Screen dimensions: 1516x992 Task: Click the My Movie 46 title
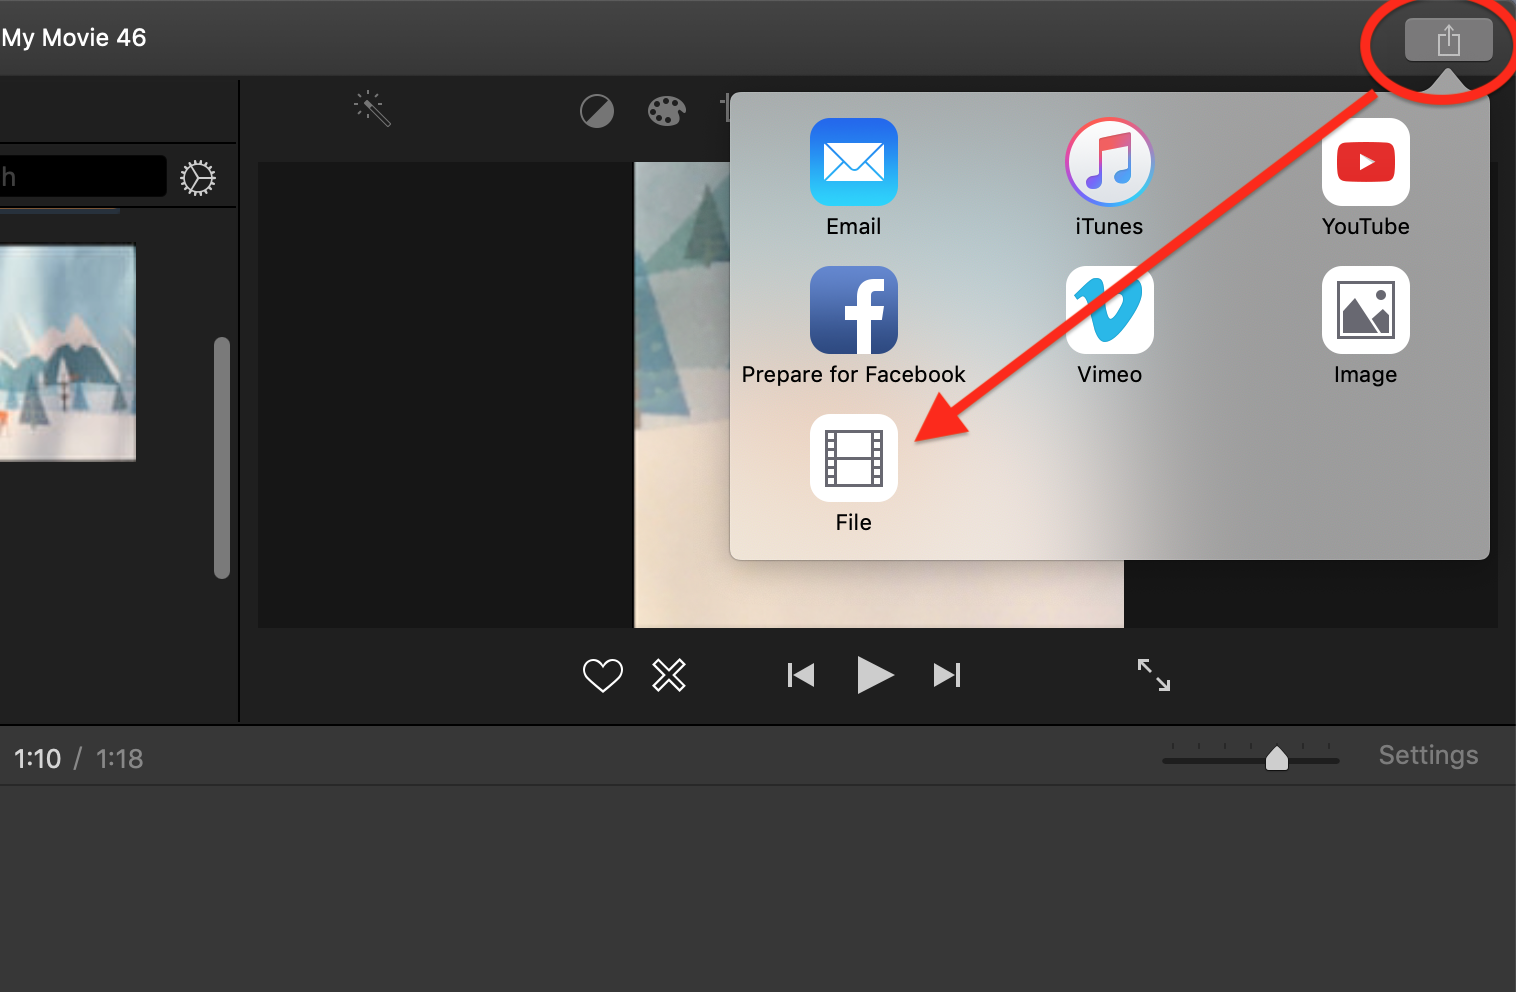(x=74, y=38)
